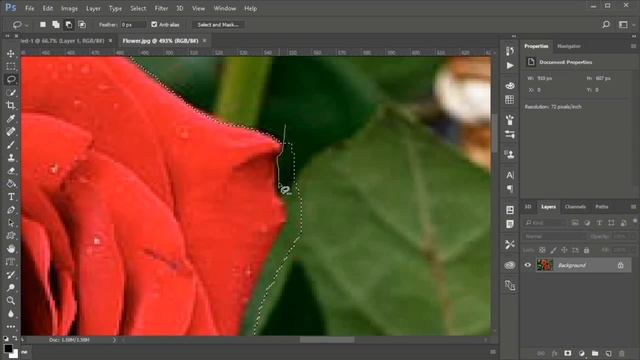
Task: Select the Brush tool
Action: pyautogui.click(x=11, y=144)
